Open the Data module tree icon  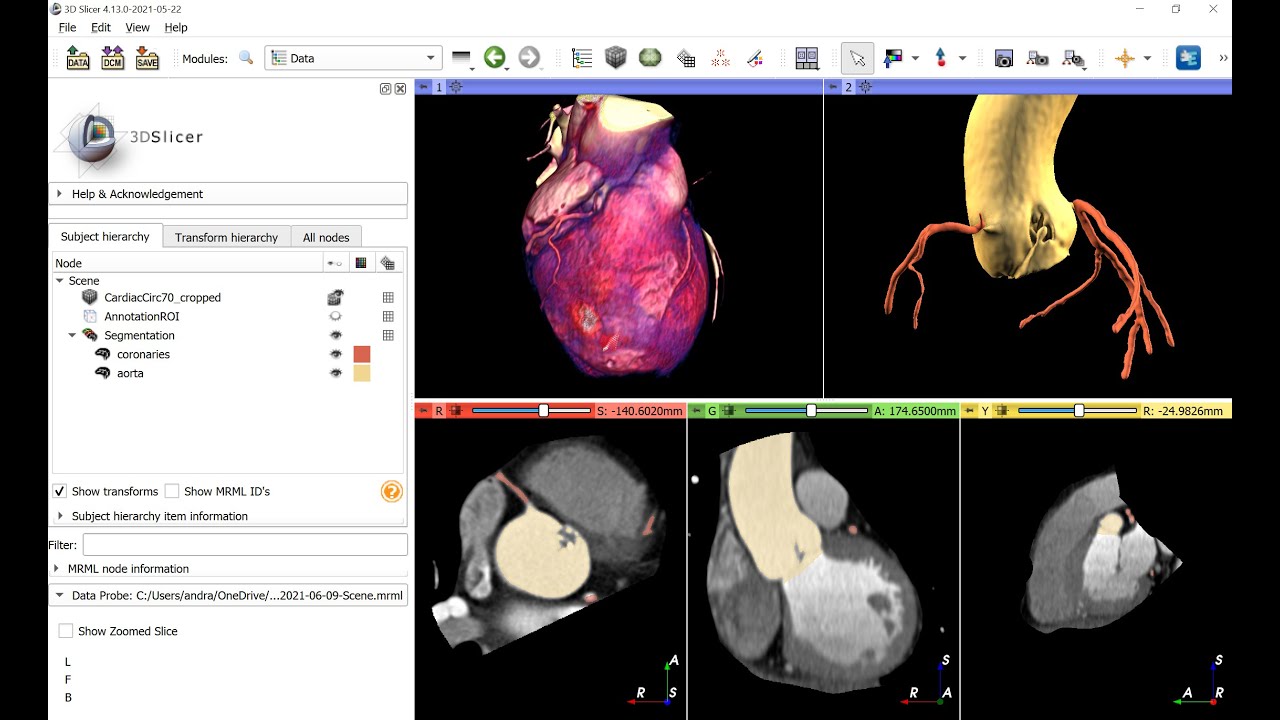[582, 58]
